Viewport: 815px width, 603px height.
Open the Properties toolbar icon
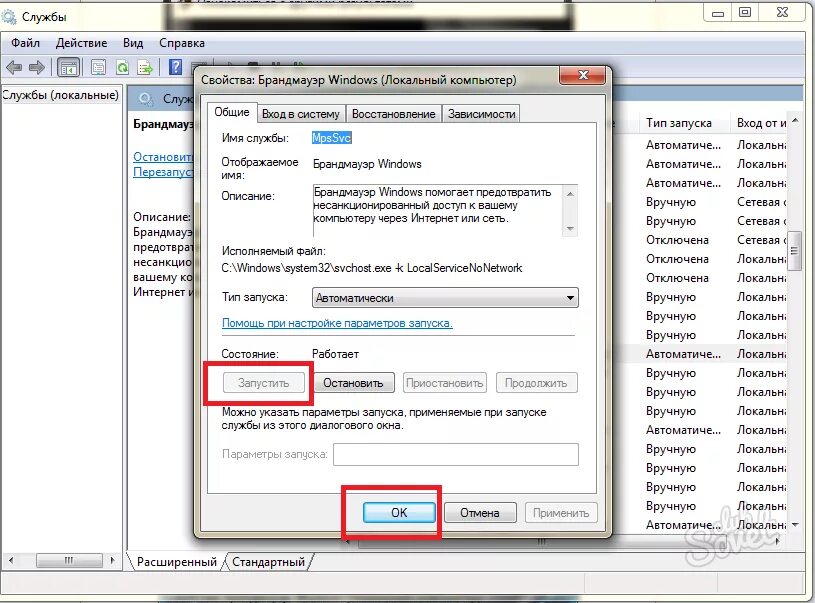(x=98, y=67)
